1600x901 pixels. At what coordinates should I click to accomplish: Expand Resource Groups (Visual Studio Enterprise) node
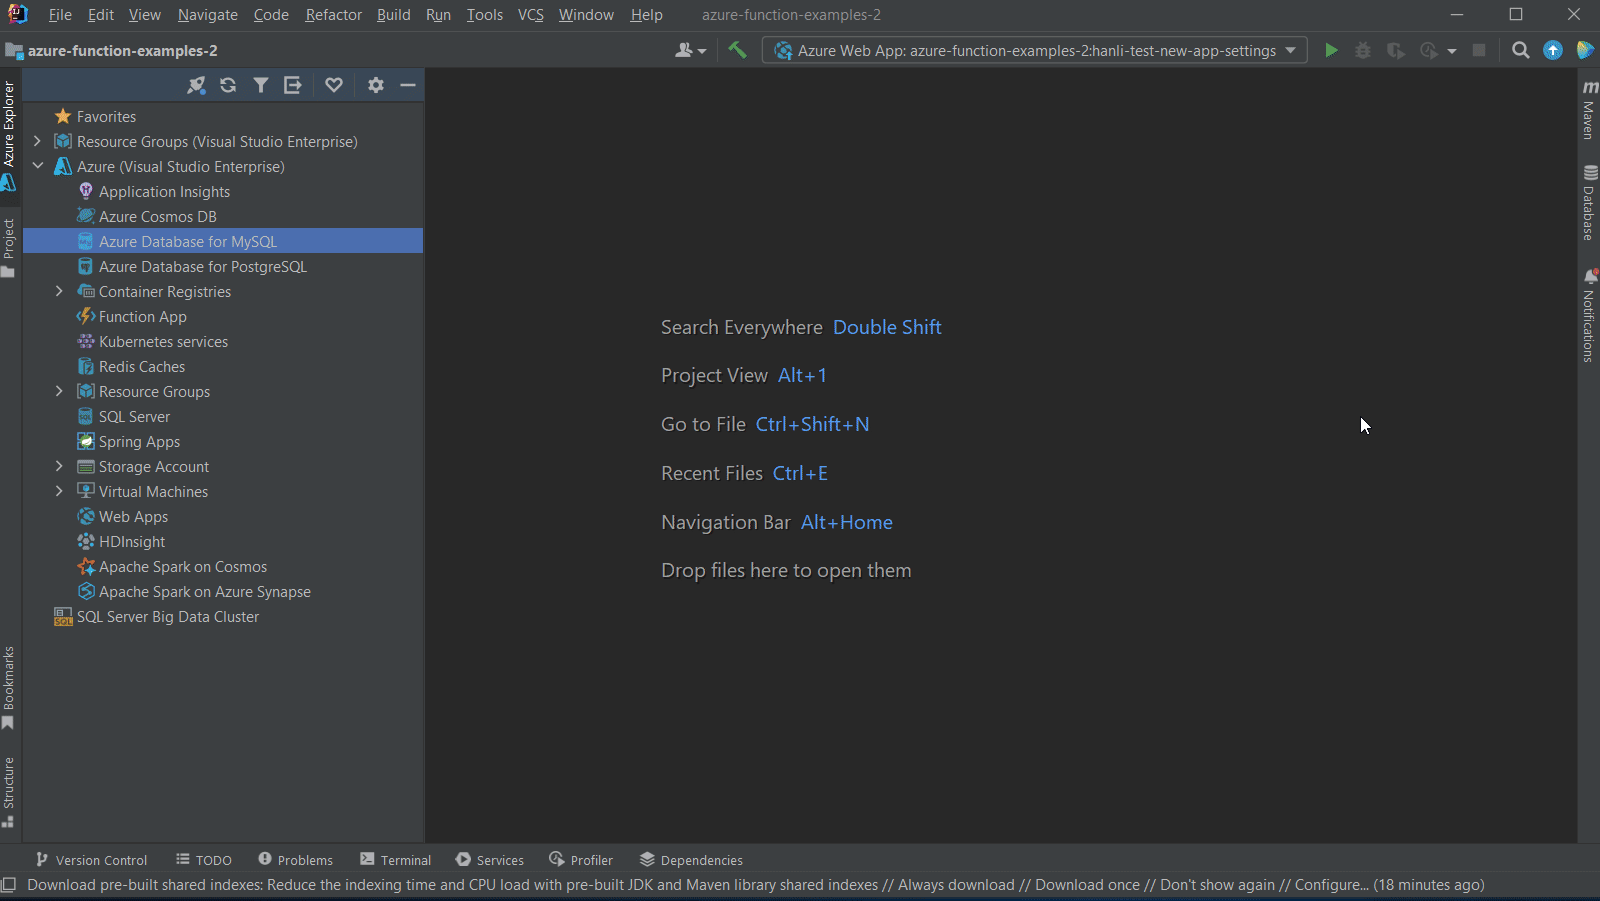tap(37, 141)
